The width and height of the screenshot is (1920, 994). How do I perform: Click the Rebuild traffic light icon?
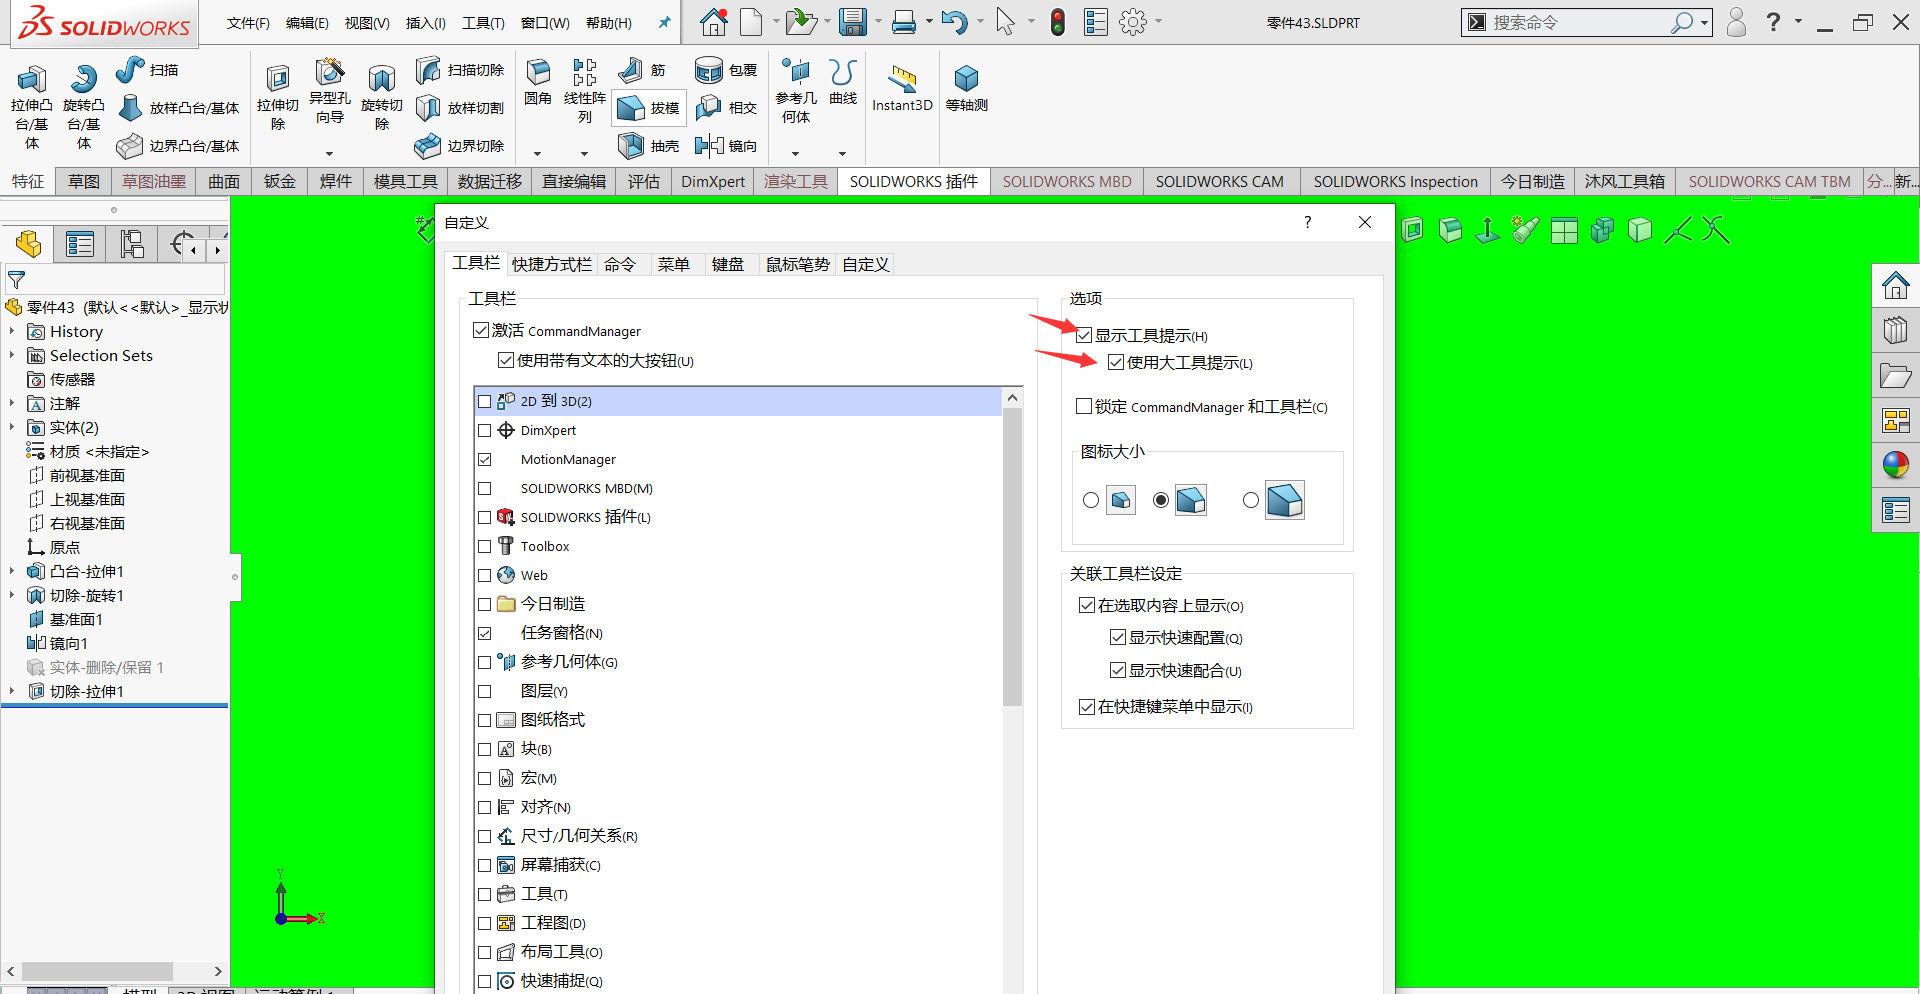pos(1058,22)
